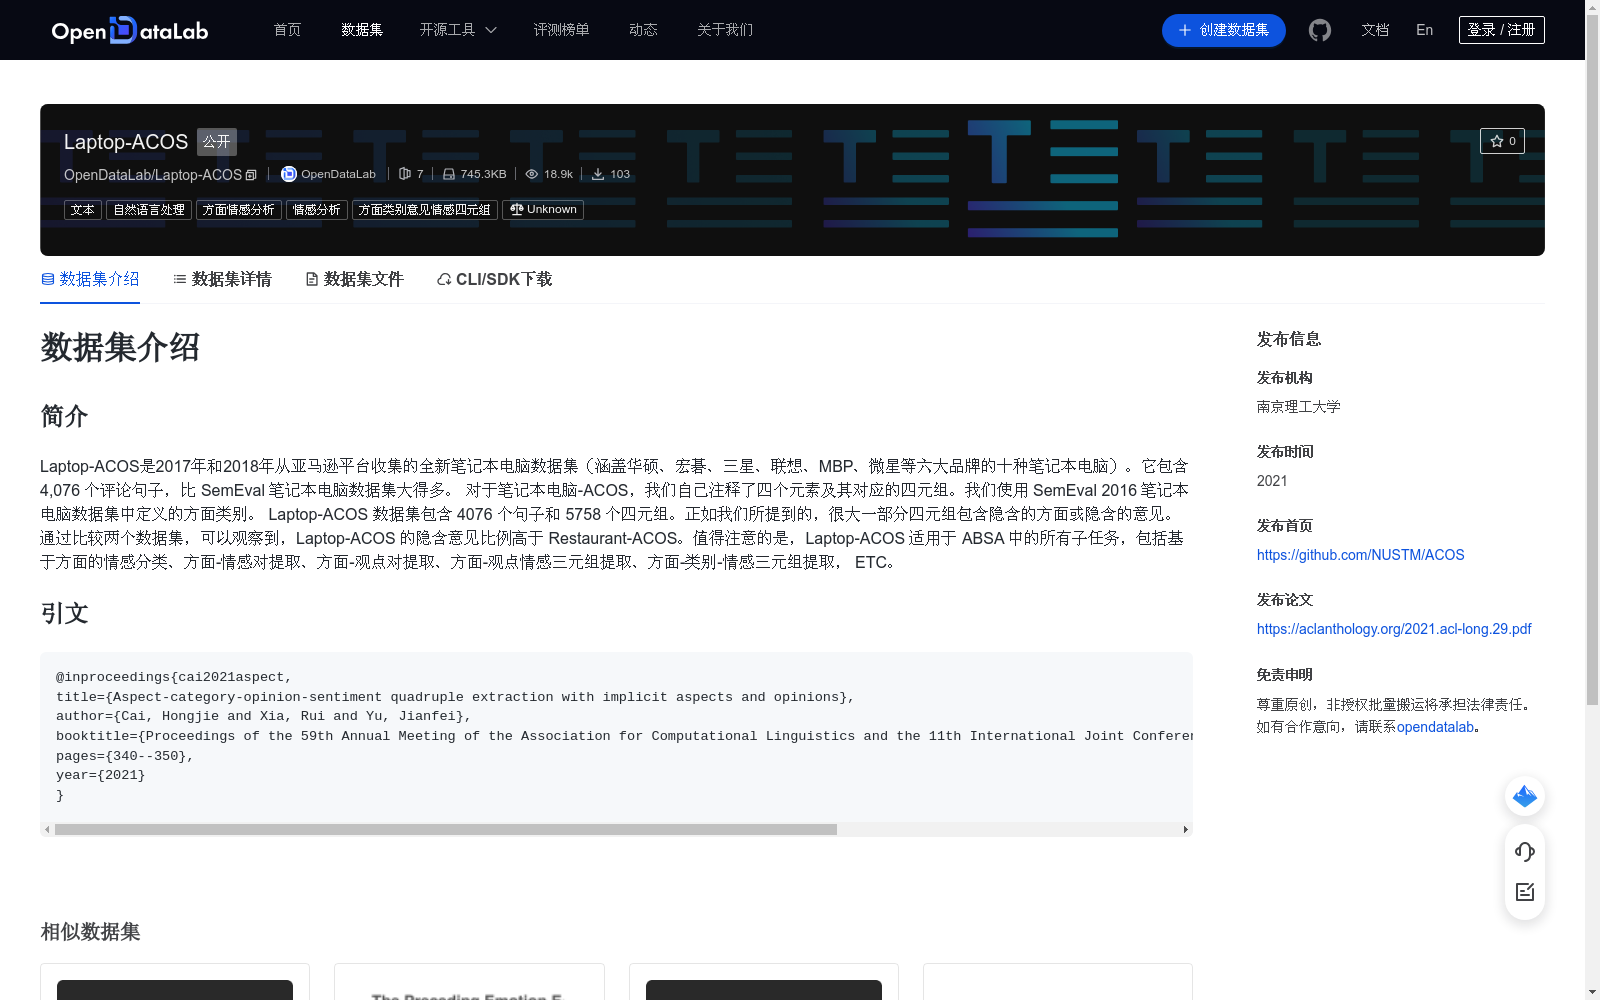
Task: Click the citation horizontal scrollbar thumb
Action: [x=446, y=829]
